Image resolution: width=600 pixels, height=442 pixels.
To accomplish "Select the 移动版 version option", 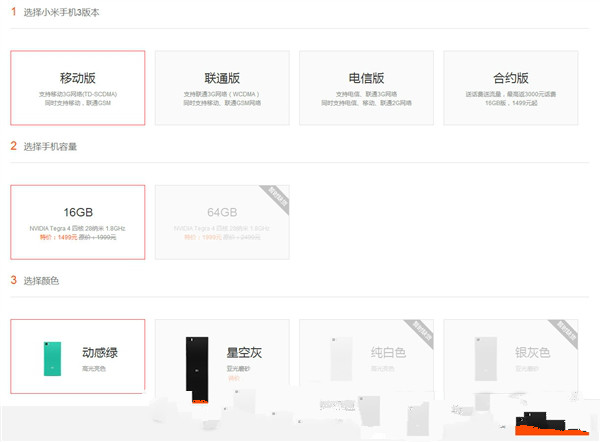I will point(78,88).
